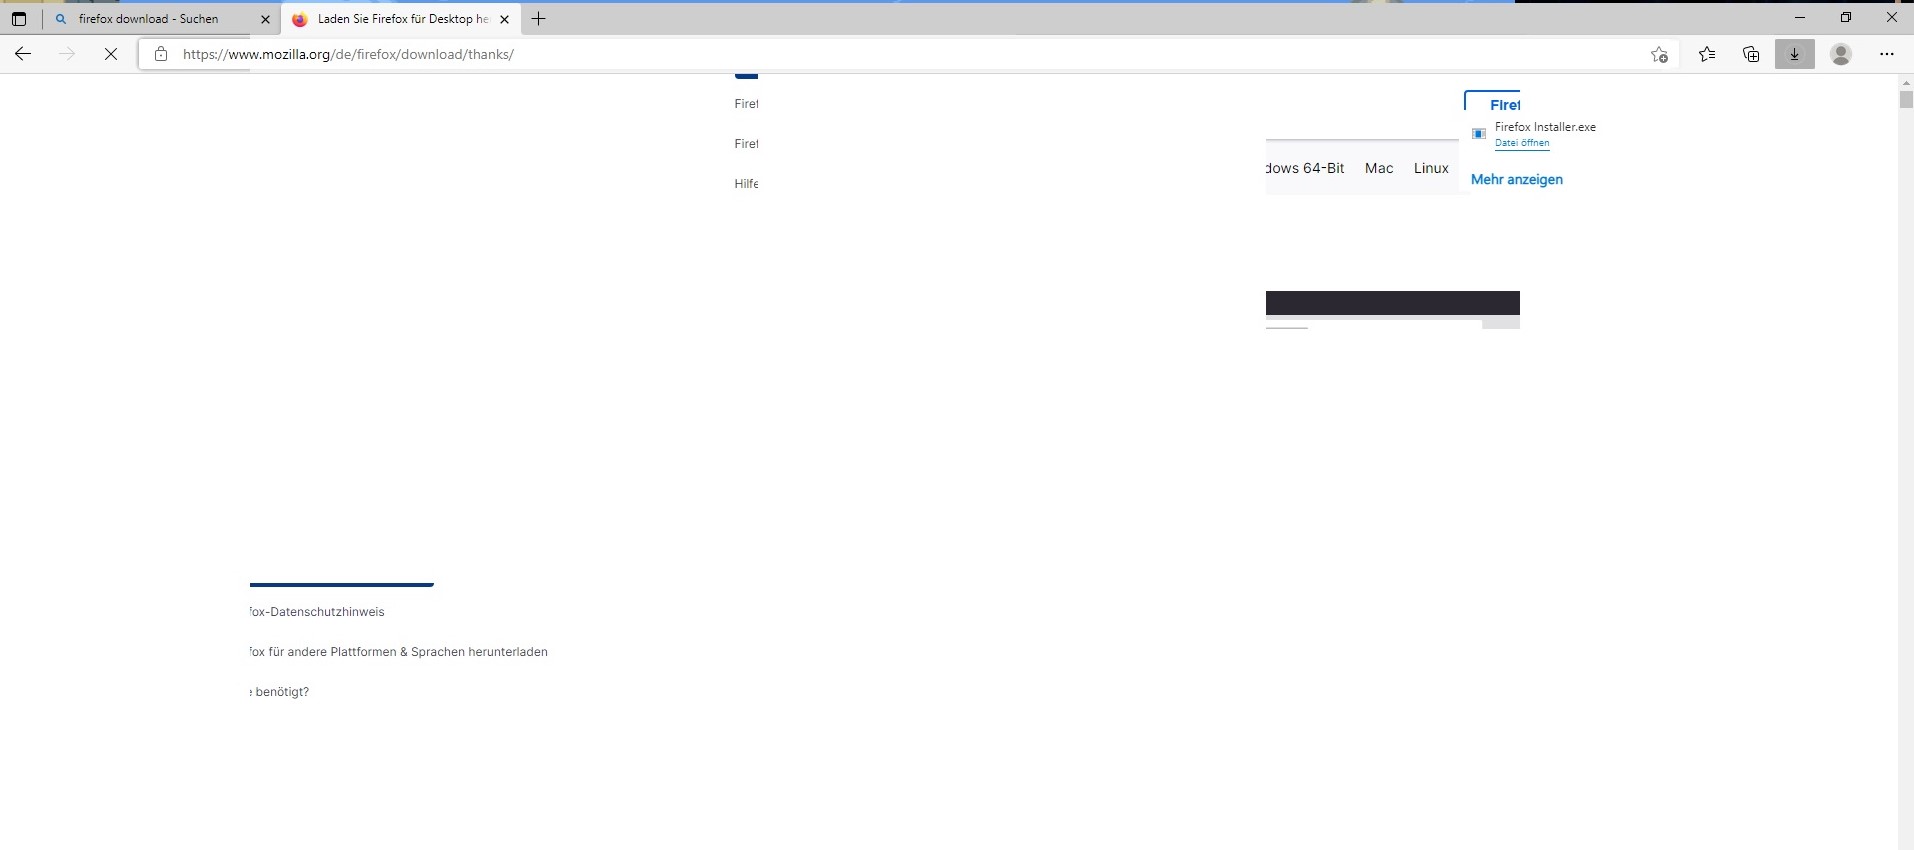Click the Datei öffnen link

click(x=1522, y=143)
